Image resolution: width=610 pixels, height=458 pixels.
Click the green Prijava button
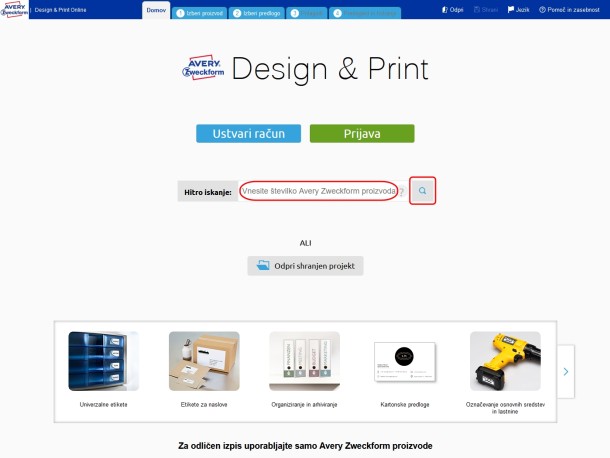[362, 133]
